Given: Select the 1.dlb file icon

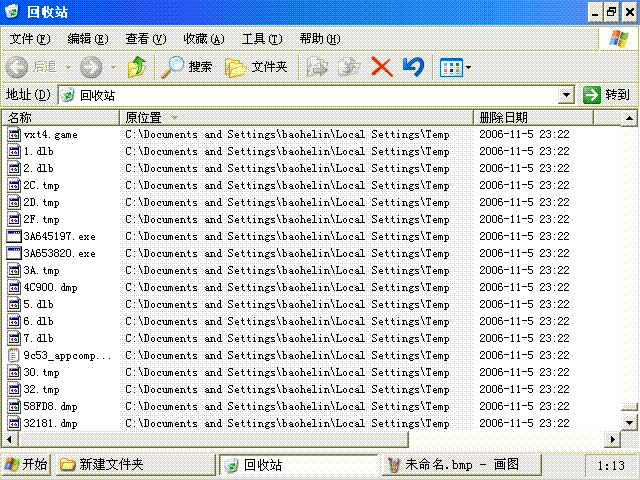Looking at the screenshot, I should pos(14,151).
